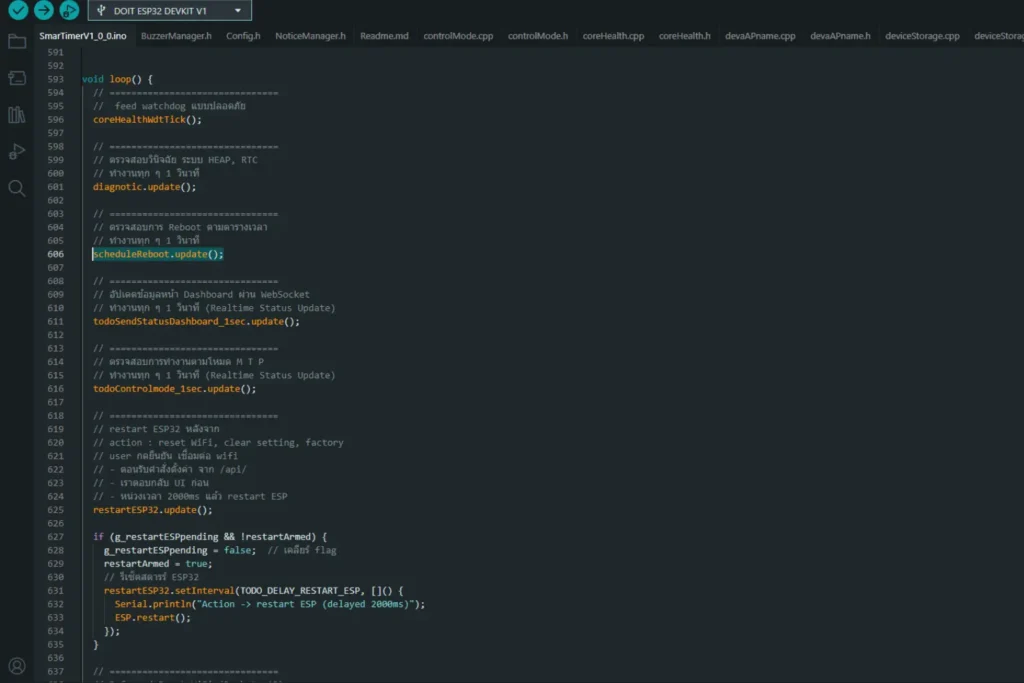Viewport: 1024px width, 683px height.
Task: Open the Sketchbook folder sidebar icon
Action: click(x=17, y=41)
